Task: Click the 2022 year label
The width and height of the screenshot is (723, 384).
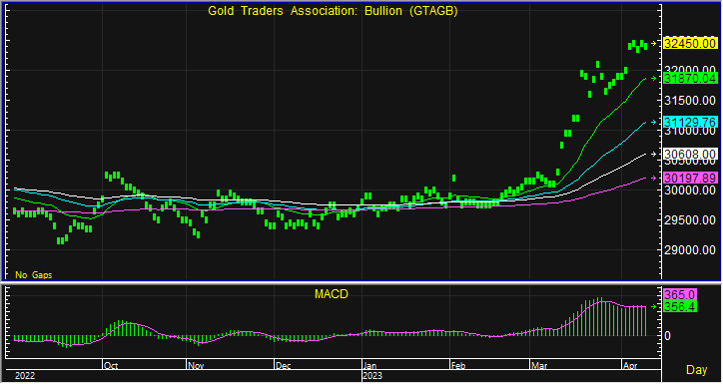Action: (x=25, y=376)
